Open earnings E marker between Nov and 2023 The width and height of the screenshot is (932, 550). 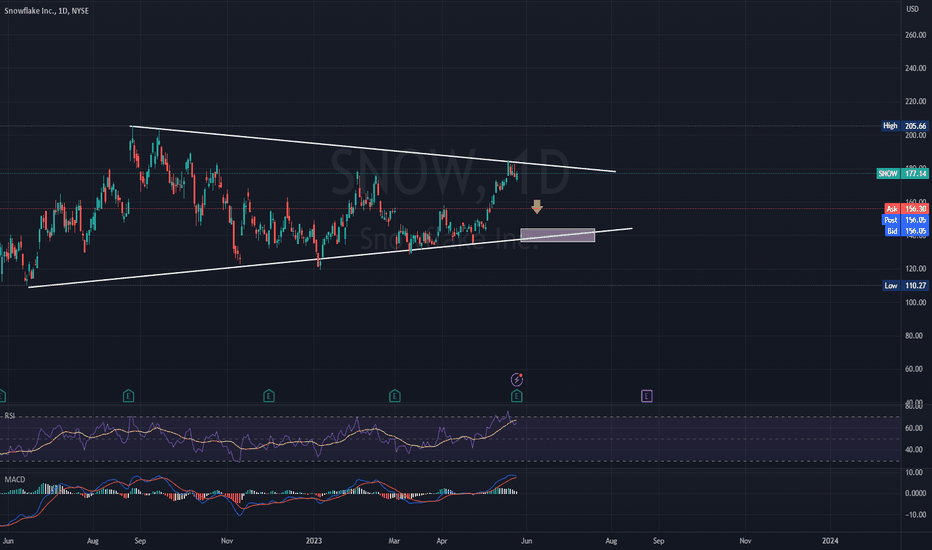[x=269, y=396]
